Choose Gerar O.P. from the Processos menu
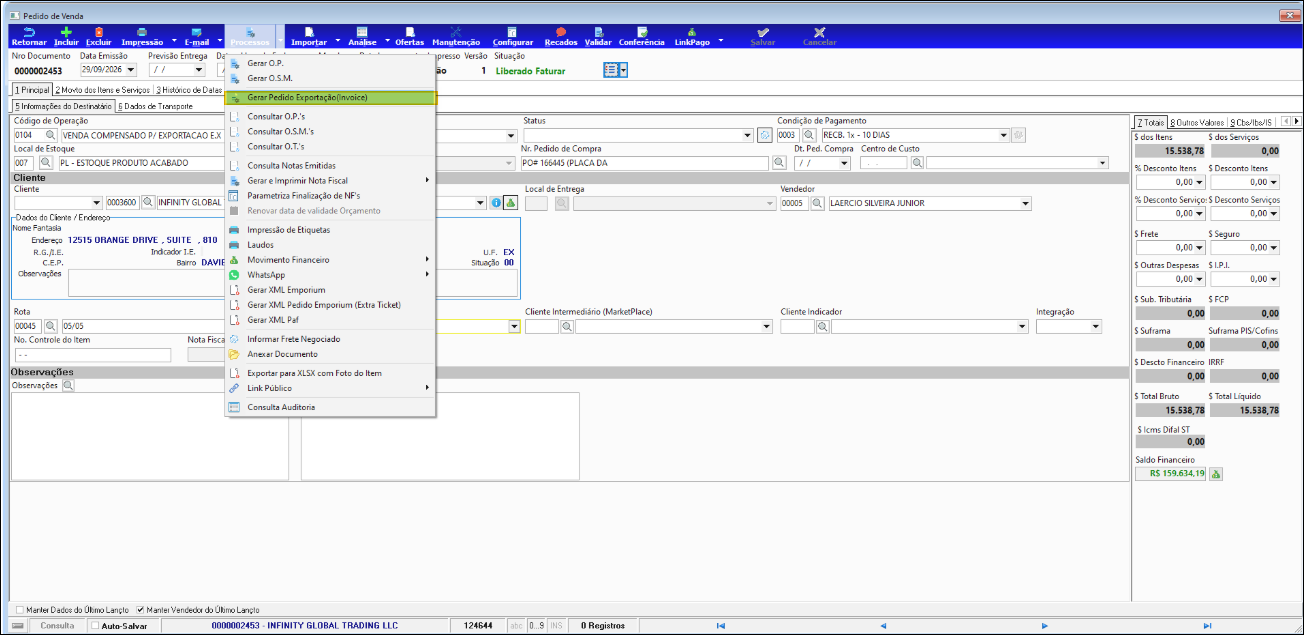The image size is (1304, 635). click(331, 63)
